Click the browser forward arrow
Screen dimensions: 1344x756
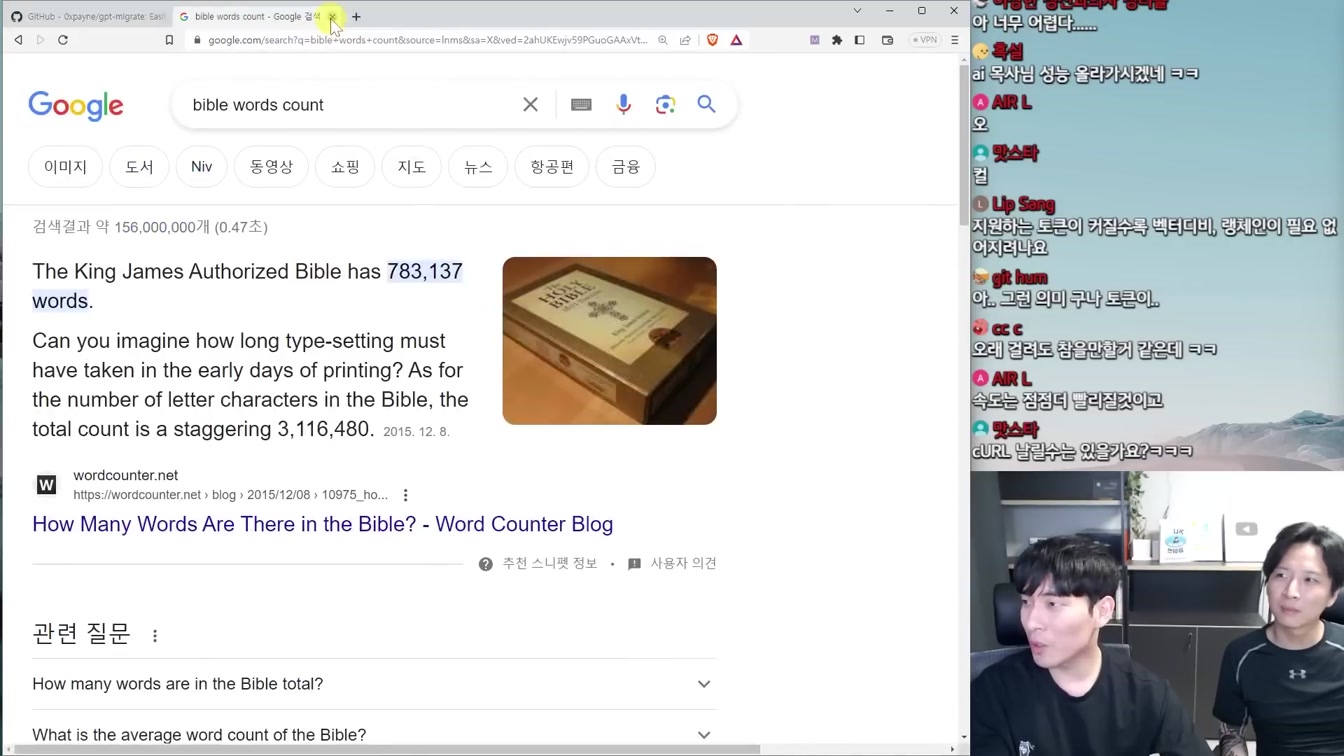pos(40,40)
